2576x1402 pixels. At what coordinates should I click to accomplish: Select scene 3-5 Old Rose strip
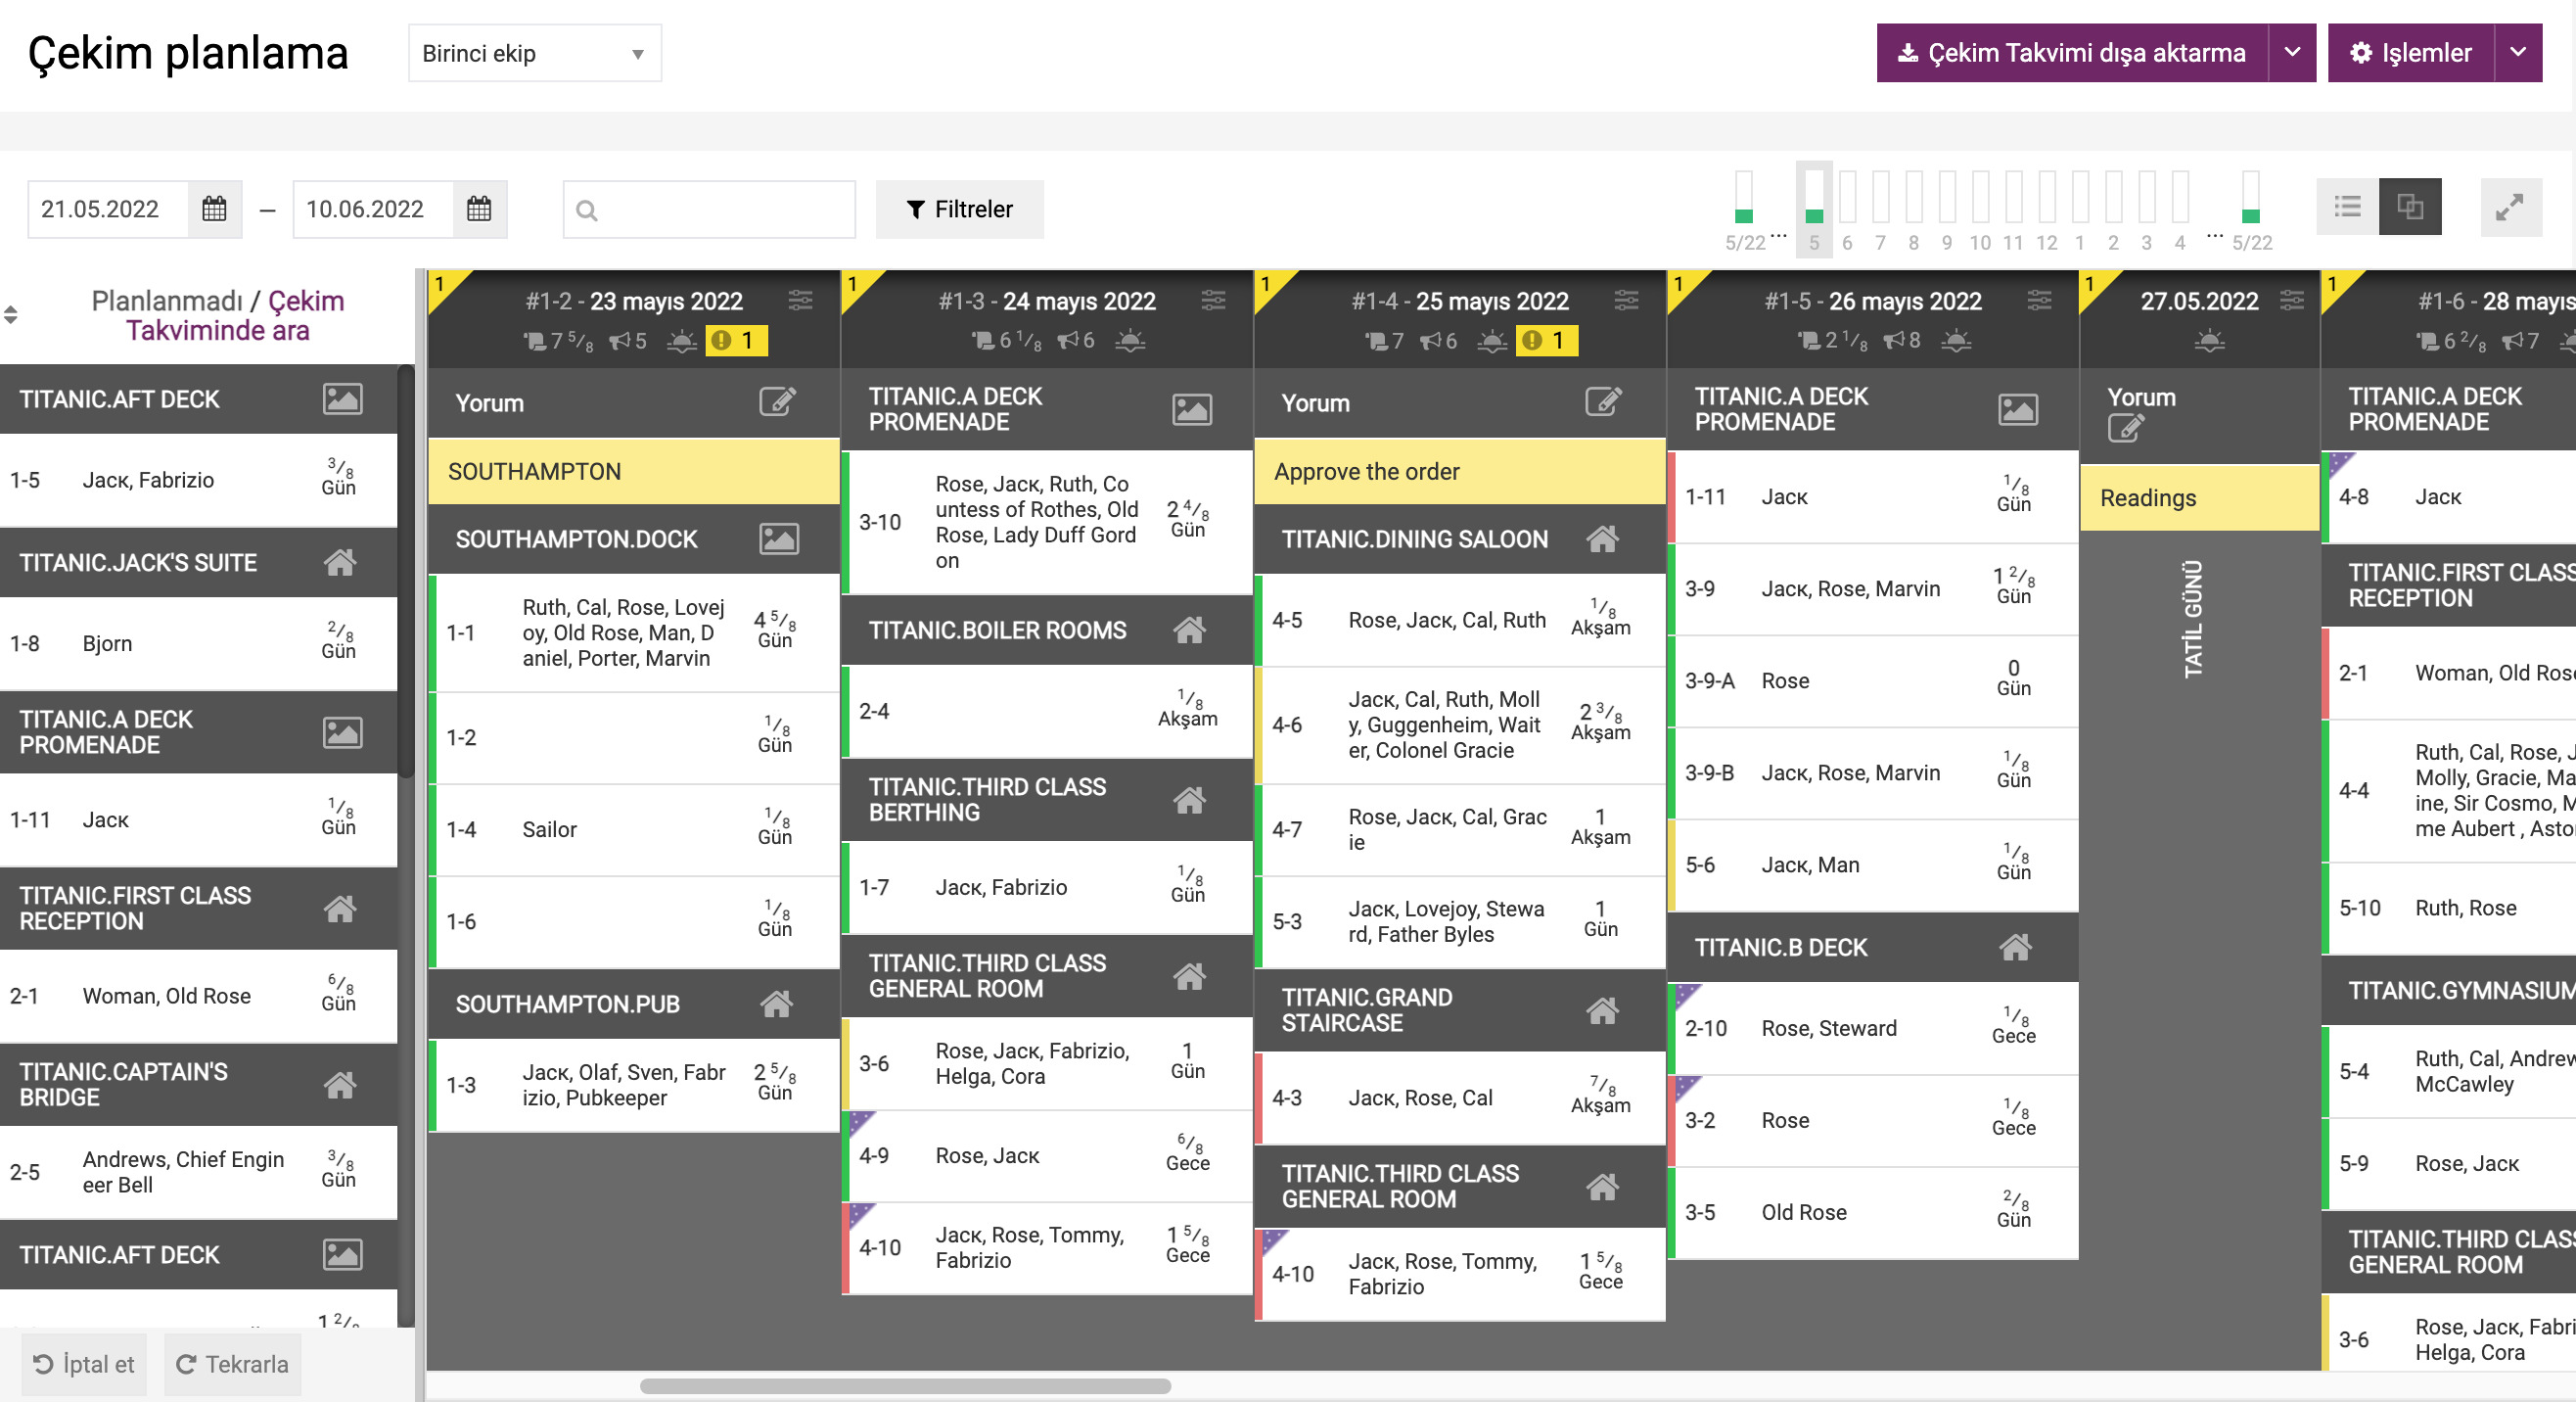pyautogui.click(x=1873, y=1212)
